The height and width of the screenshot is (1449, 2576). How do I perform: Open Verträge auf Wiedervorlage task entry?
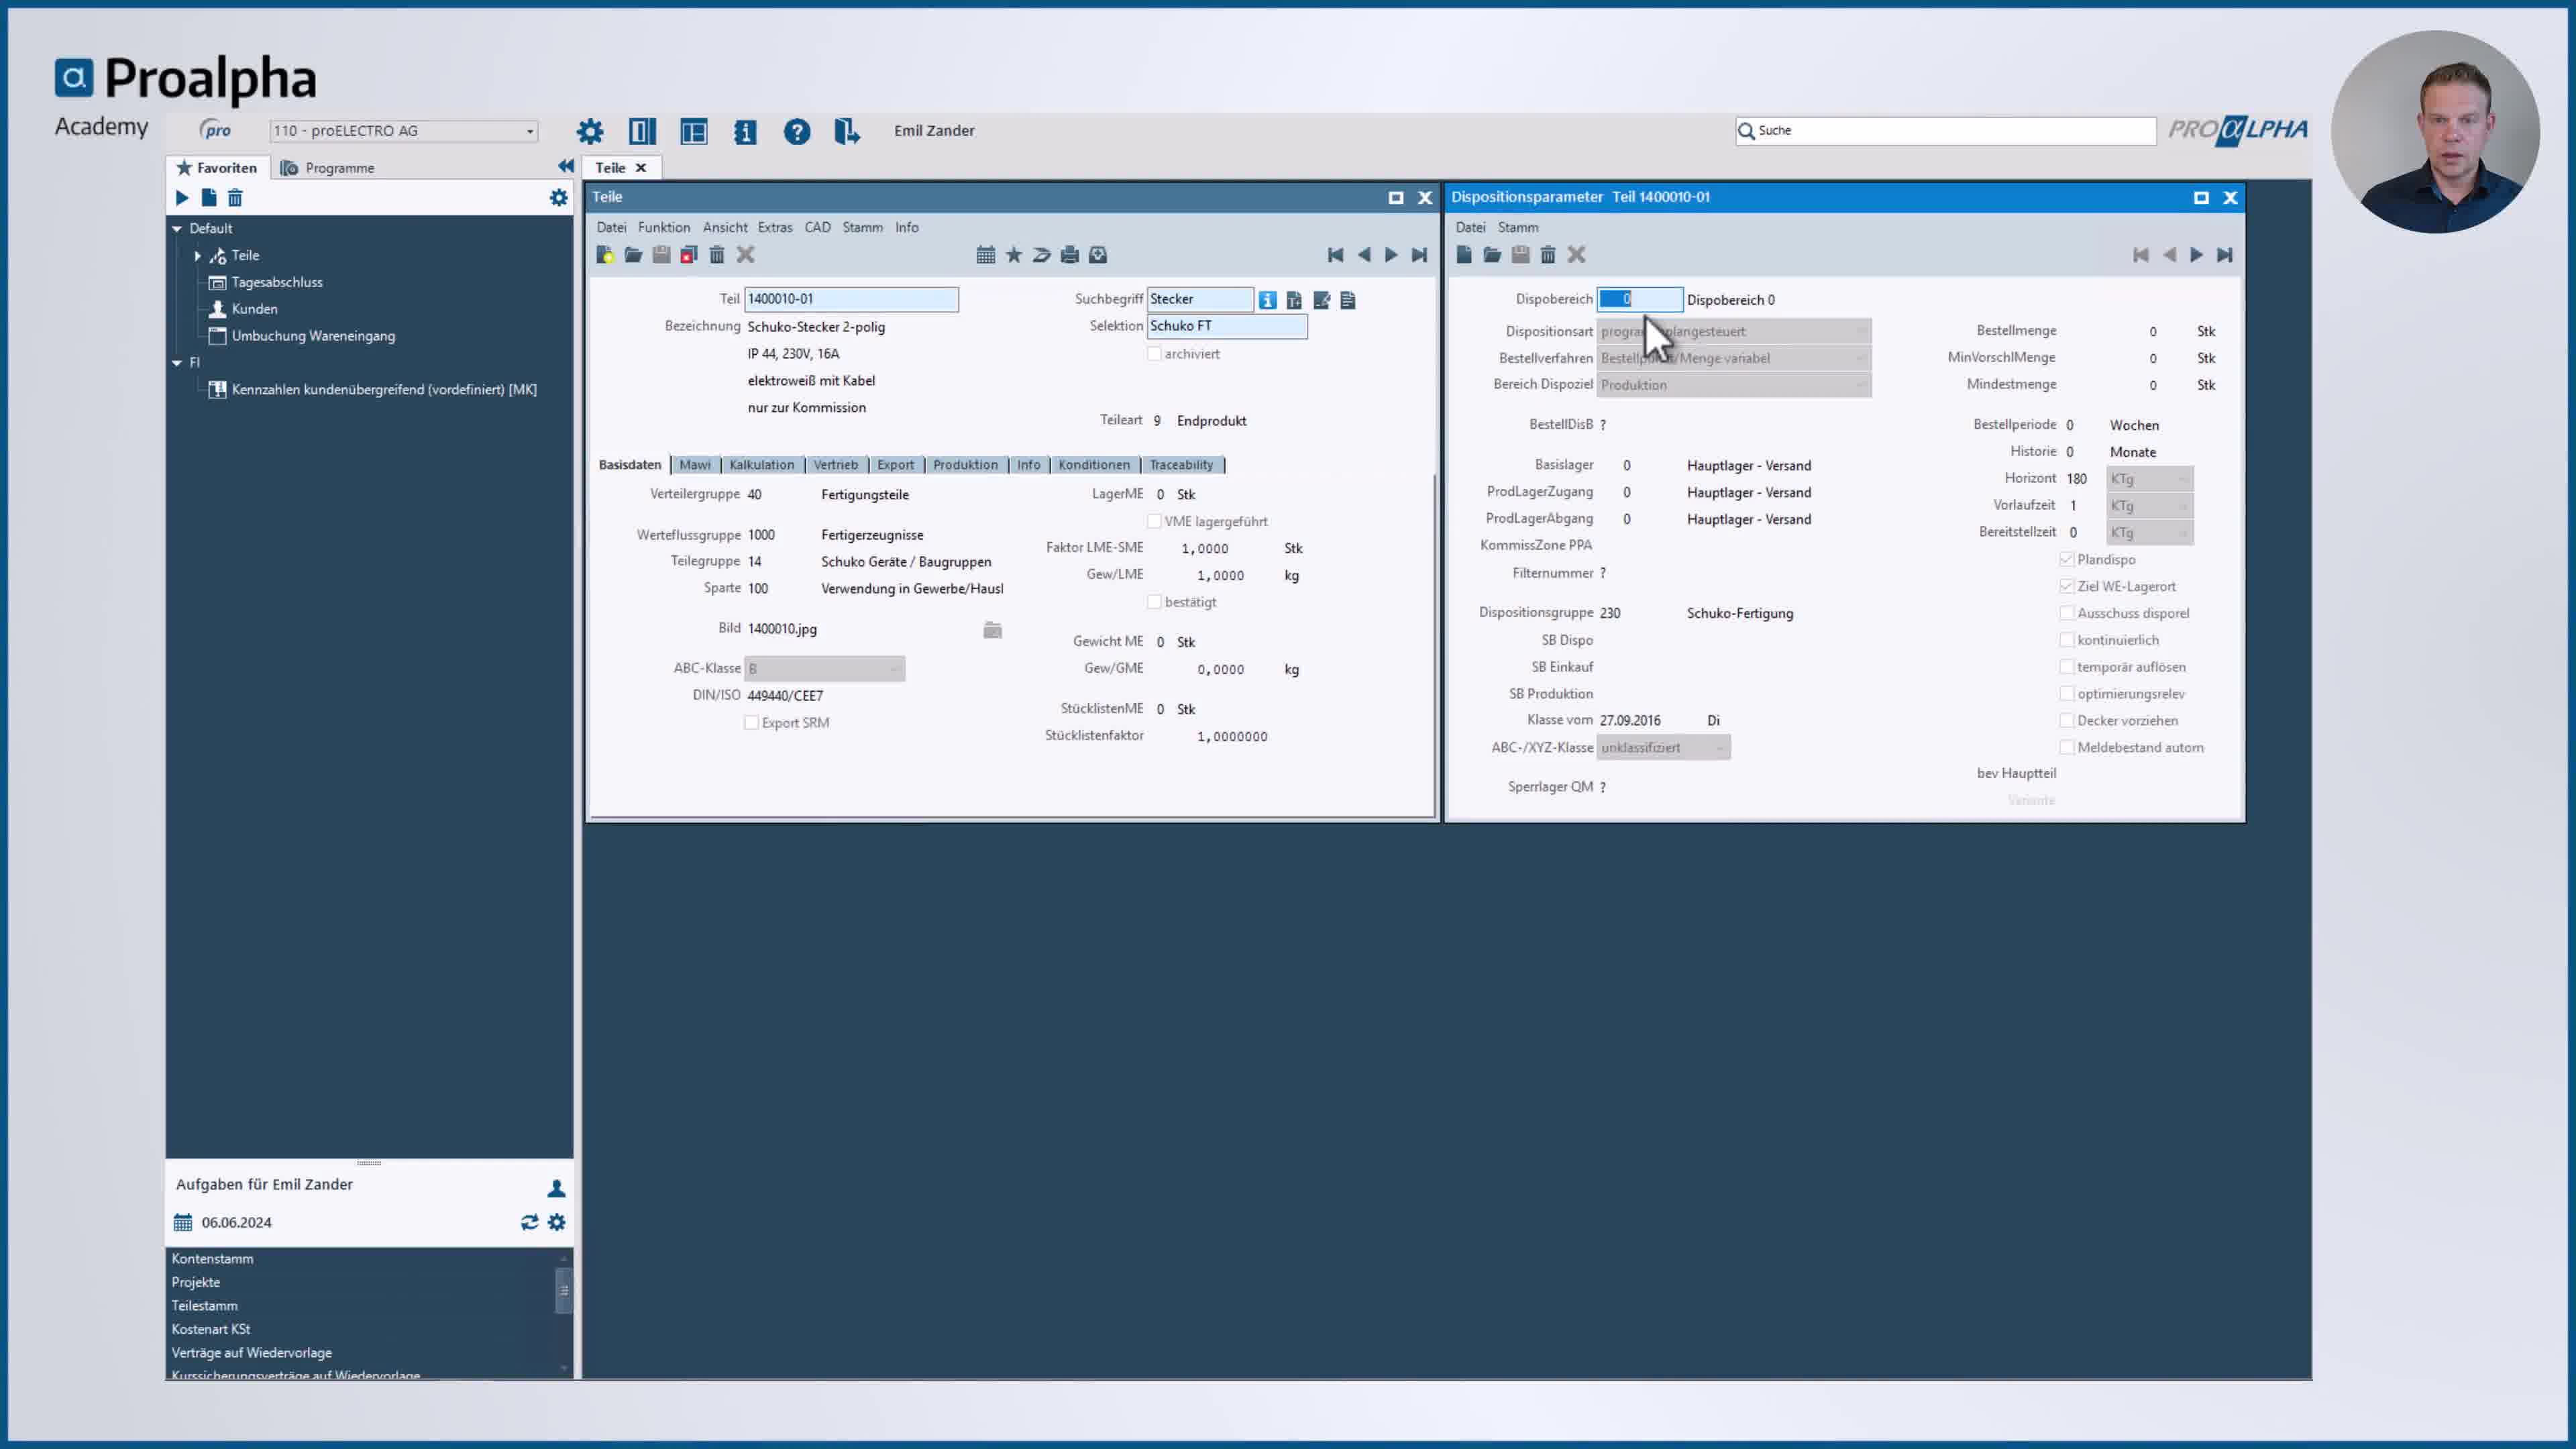(252, 1353)
